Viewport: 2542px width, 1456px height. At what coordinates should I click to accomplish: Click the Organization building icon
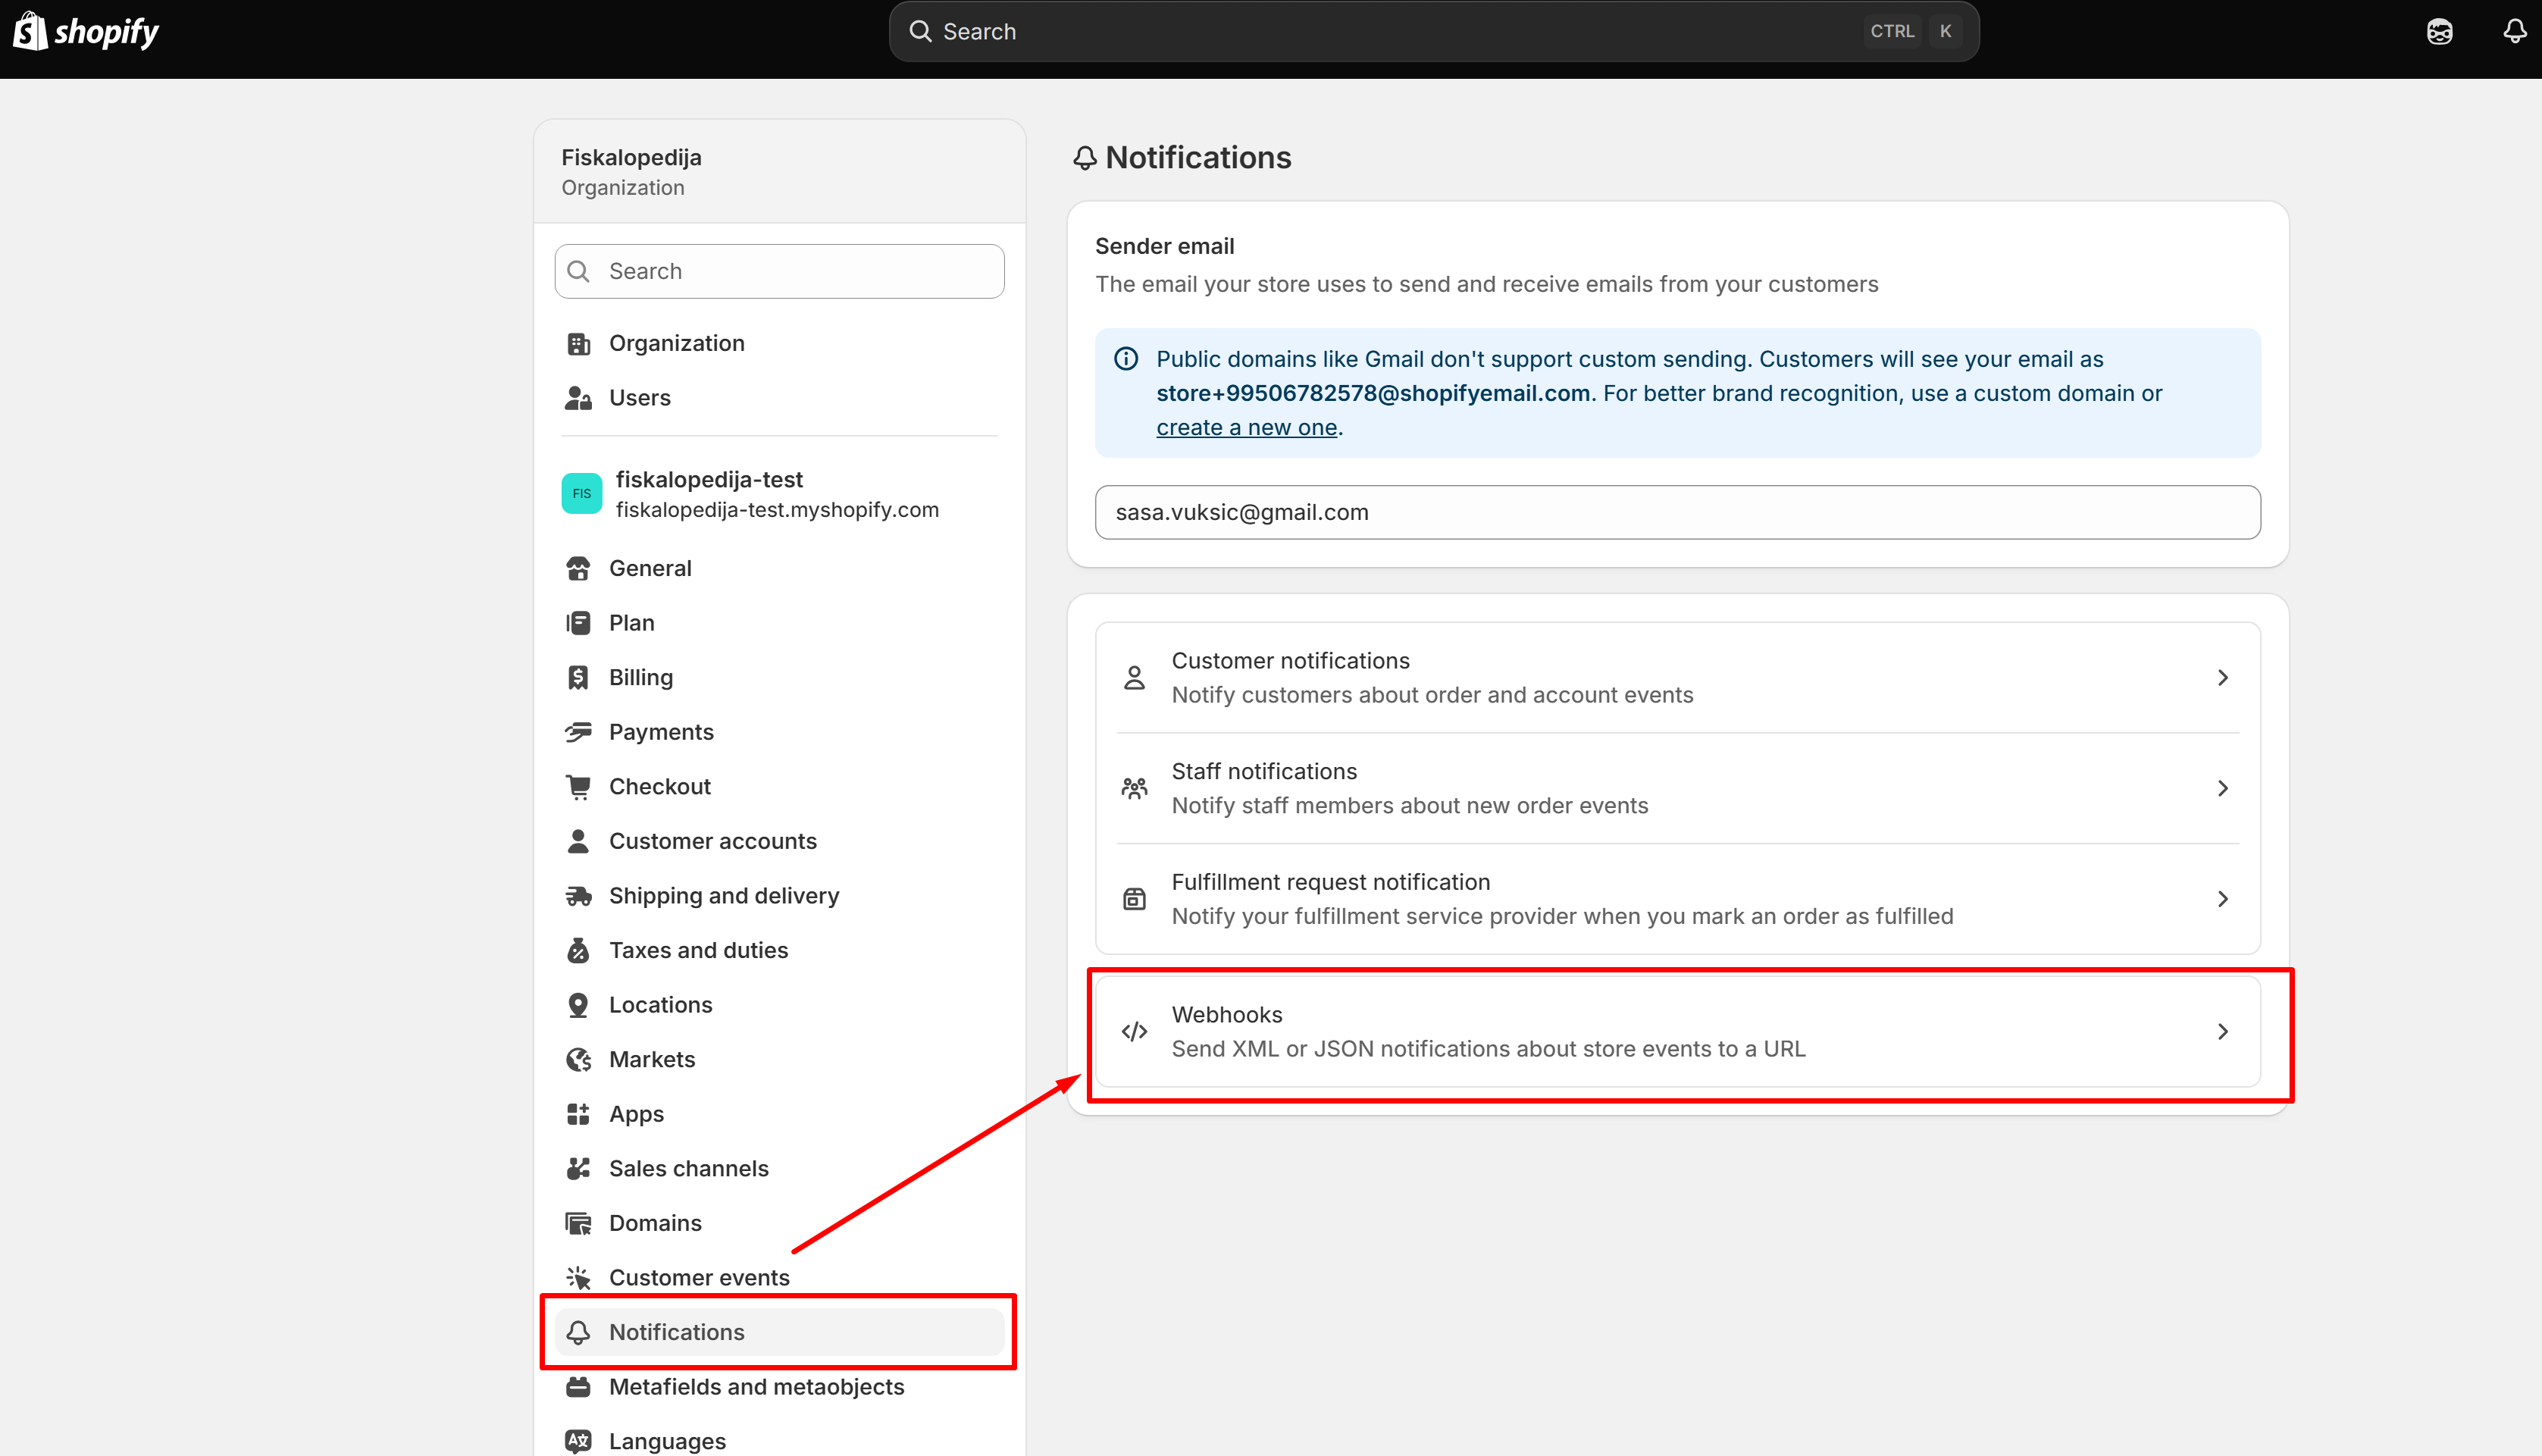(578, 343)
